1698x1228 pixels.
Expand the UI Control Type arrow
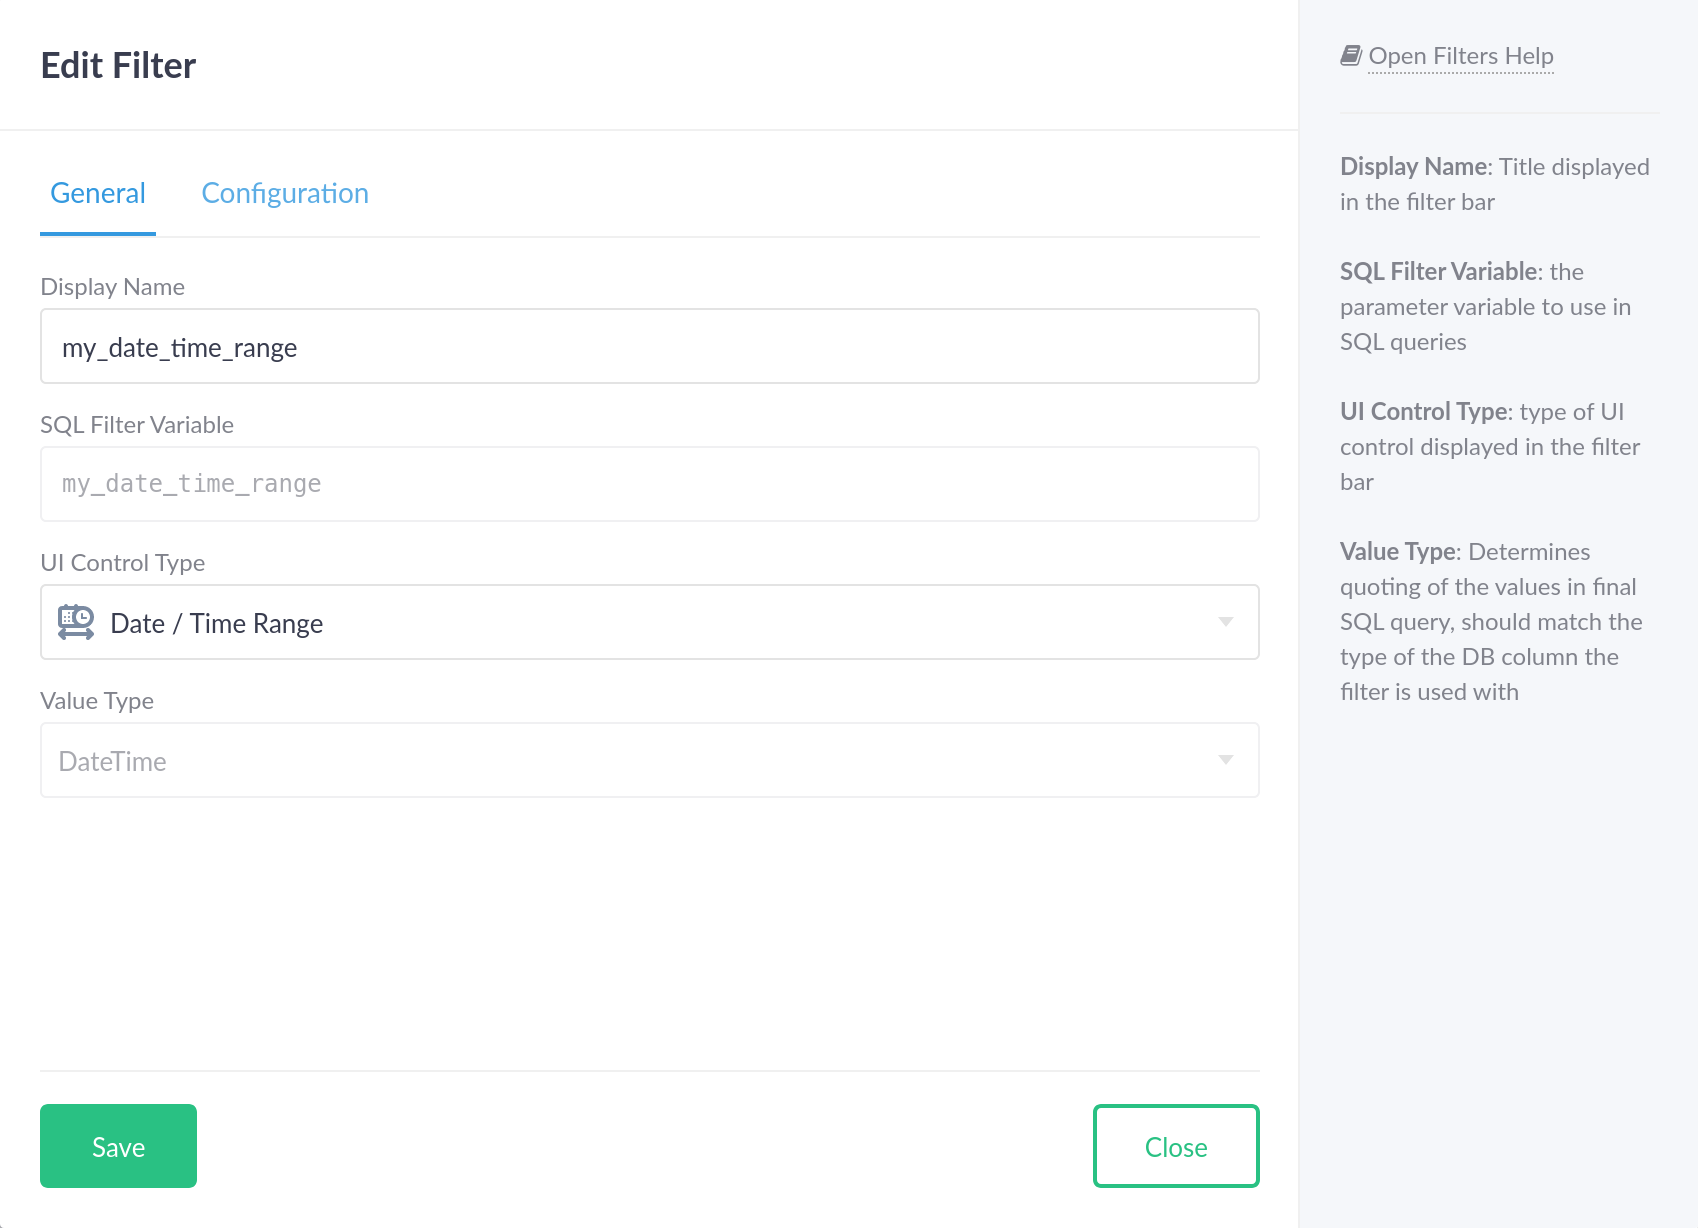click(1226, 622)
